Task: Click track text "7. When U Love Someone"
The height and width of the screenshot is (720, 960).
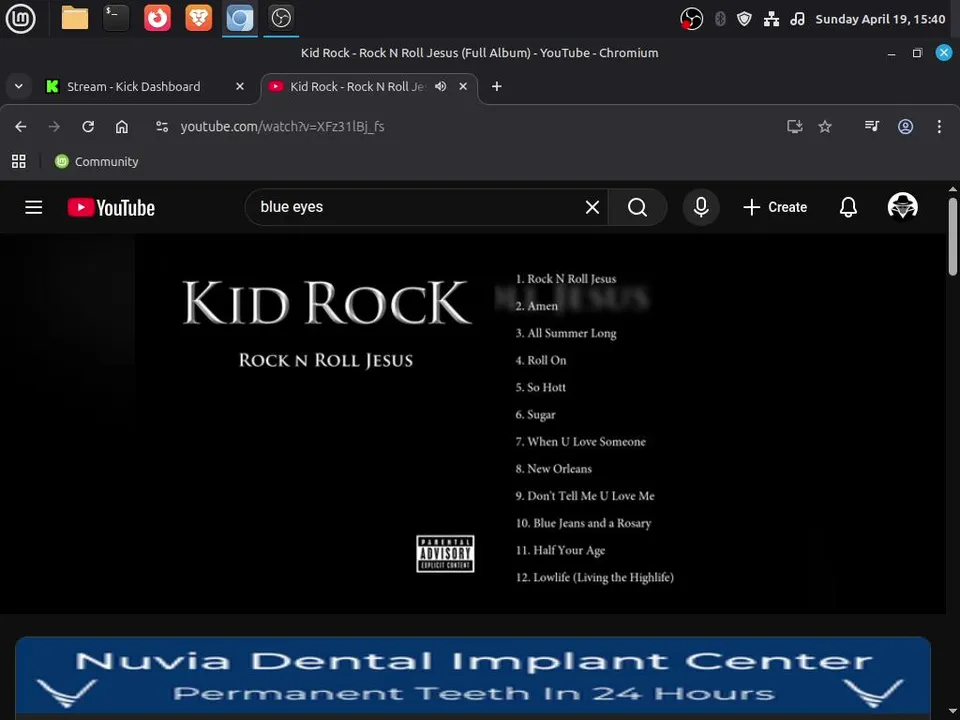Action: coord(580,441)
